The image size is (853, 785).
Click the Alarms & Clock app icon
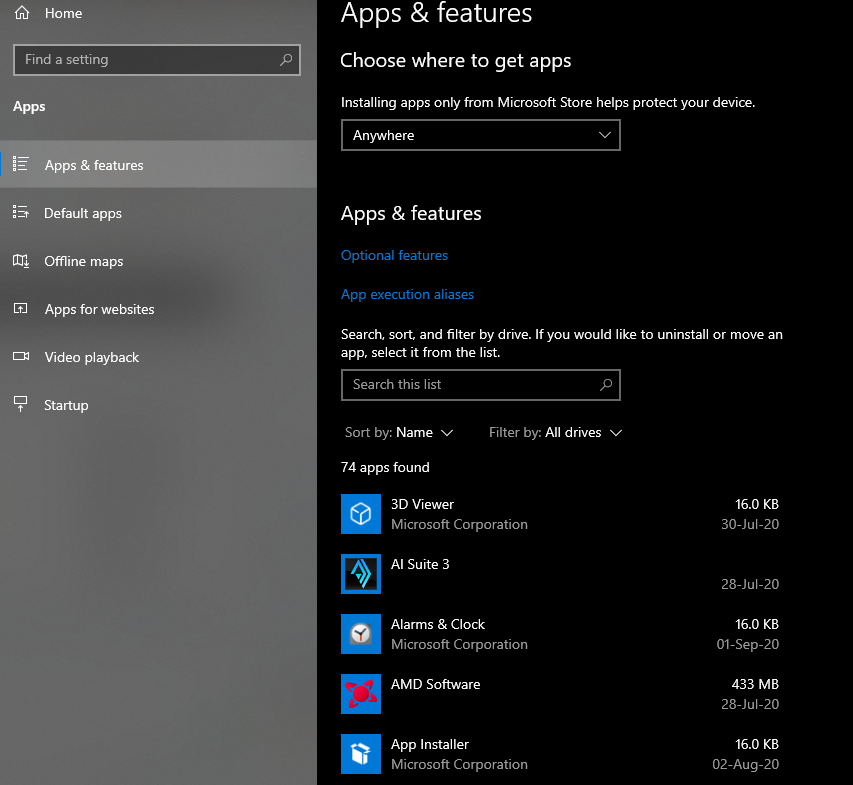tap(360, 634)
